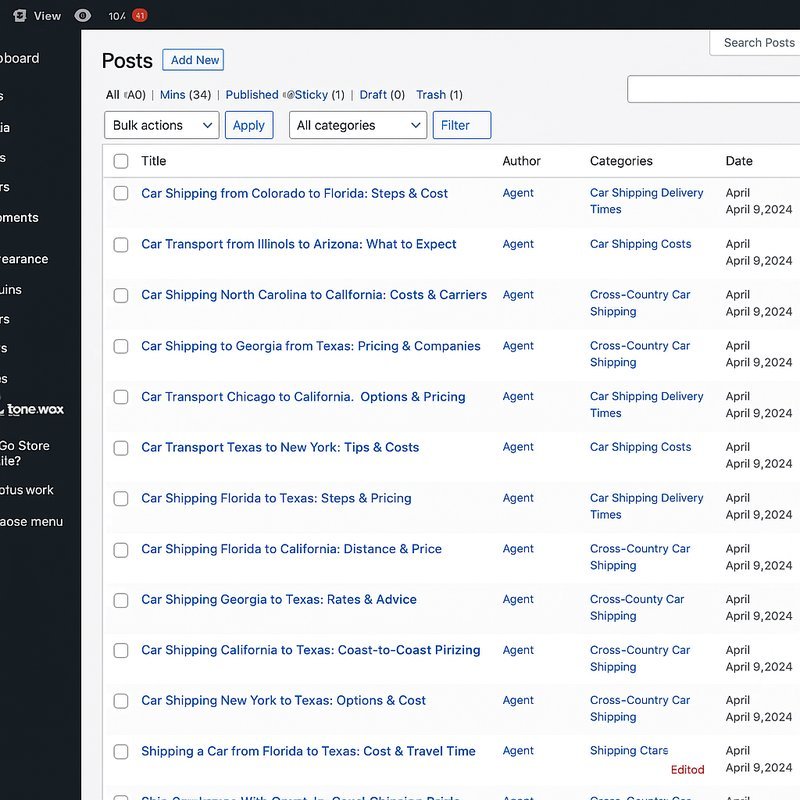The height and width of the screenshot is (800, 800).
Task: Click the Search Posts button
Action: pos(757,43)
